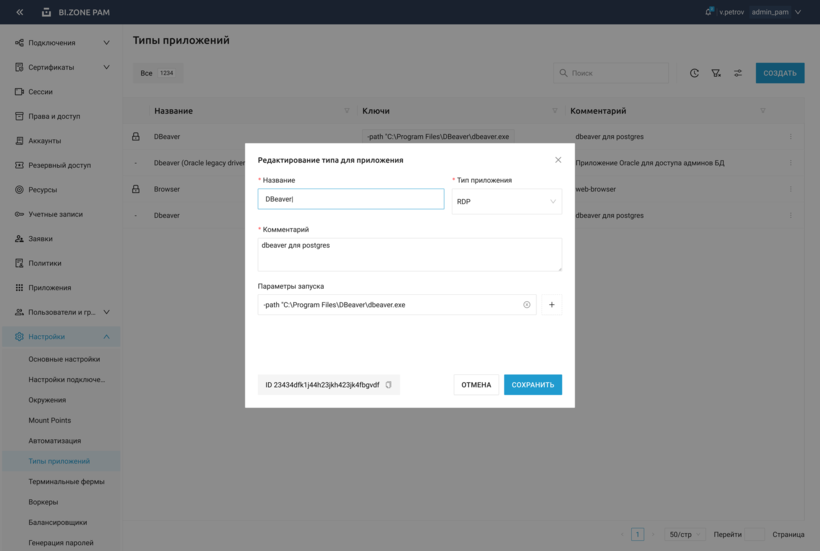The image size is (820, 551).
Task: Clear the launch parameter path field
Action: click(527, 305)
